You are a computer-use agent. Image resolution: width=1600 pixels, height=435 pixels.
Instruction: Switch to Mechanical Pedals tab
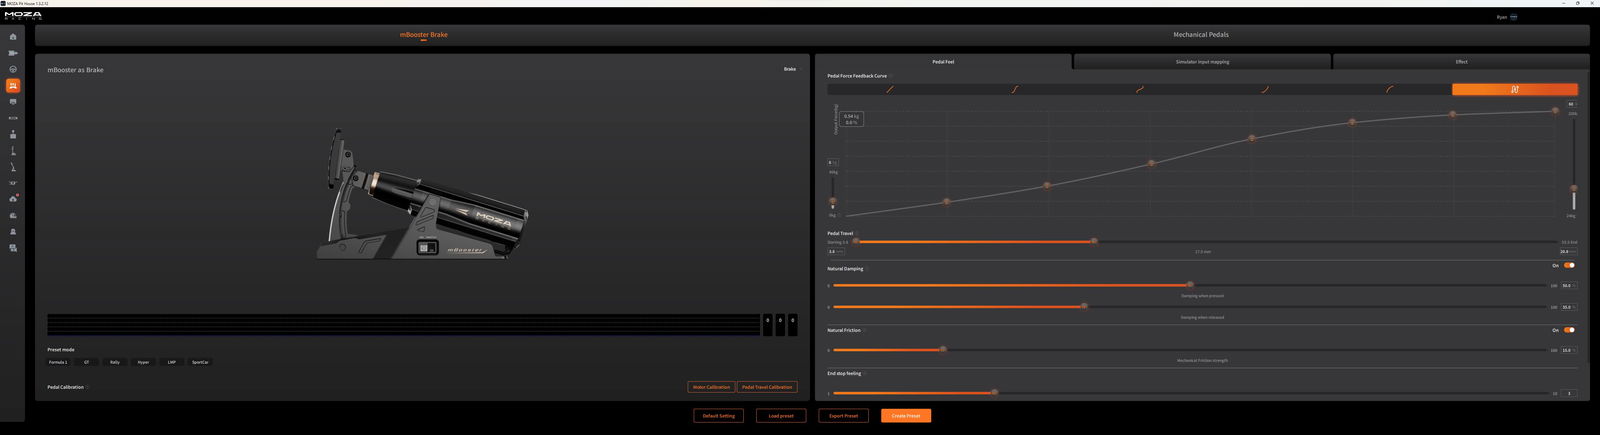tap(1200, 35)
